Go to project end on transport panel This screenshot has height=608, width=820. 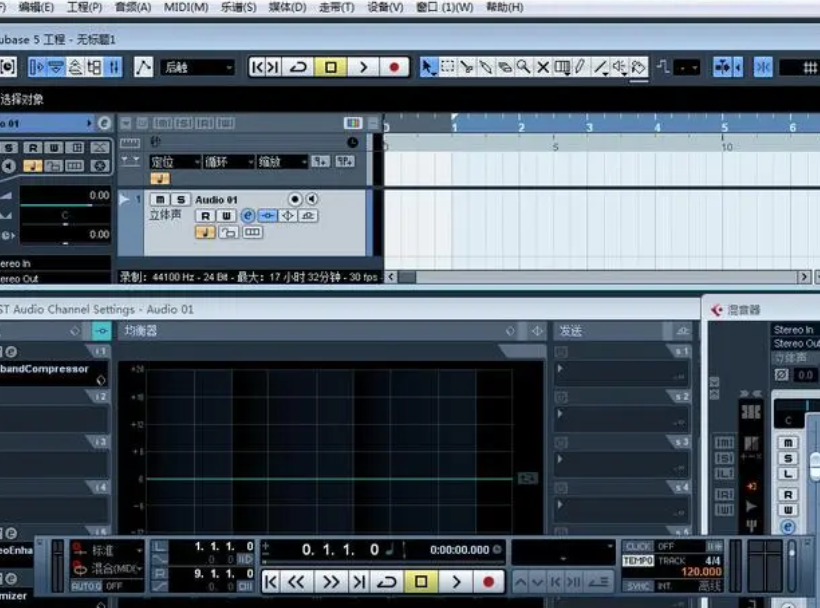(x=359, y=581)
